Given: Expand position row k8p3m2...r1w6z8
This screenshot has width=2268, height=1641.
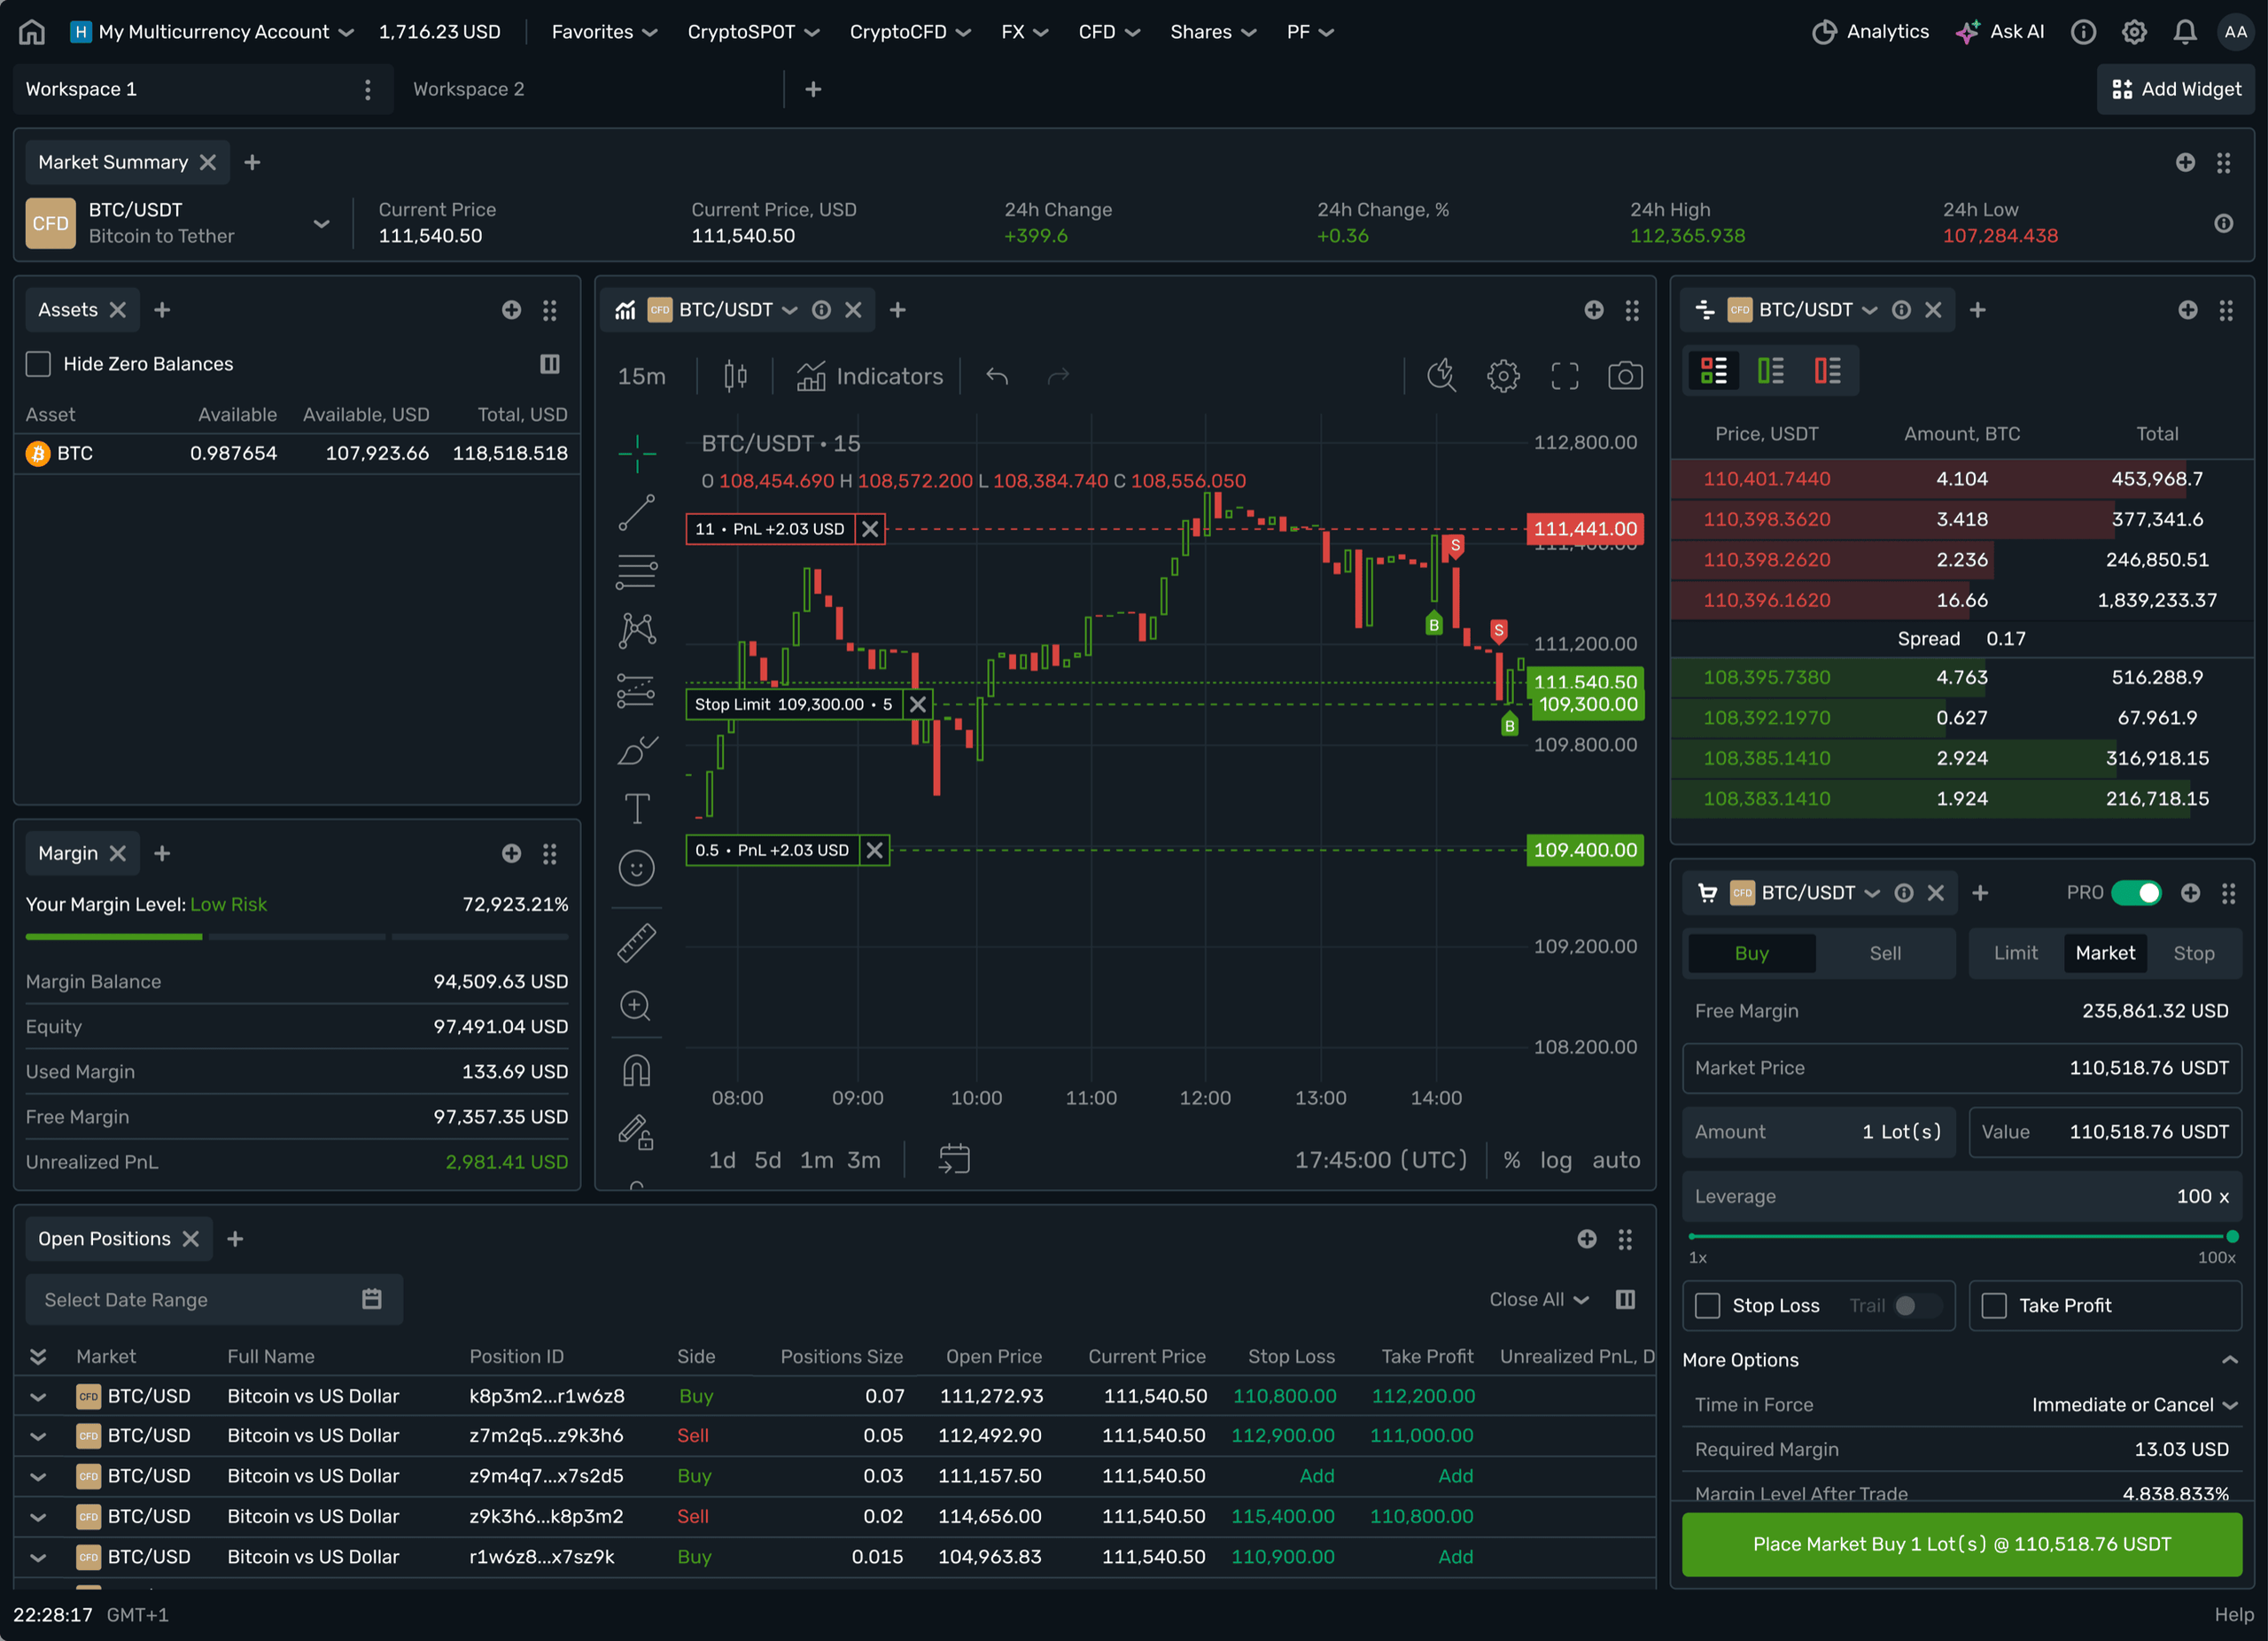Looking at the screenshot, I should [38, 1396].
